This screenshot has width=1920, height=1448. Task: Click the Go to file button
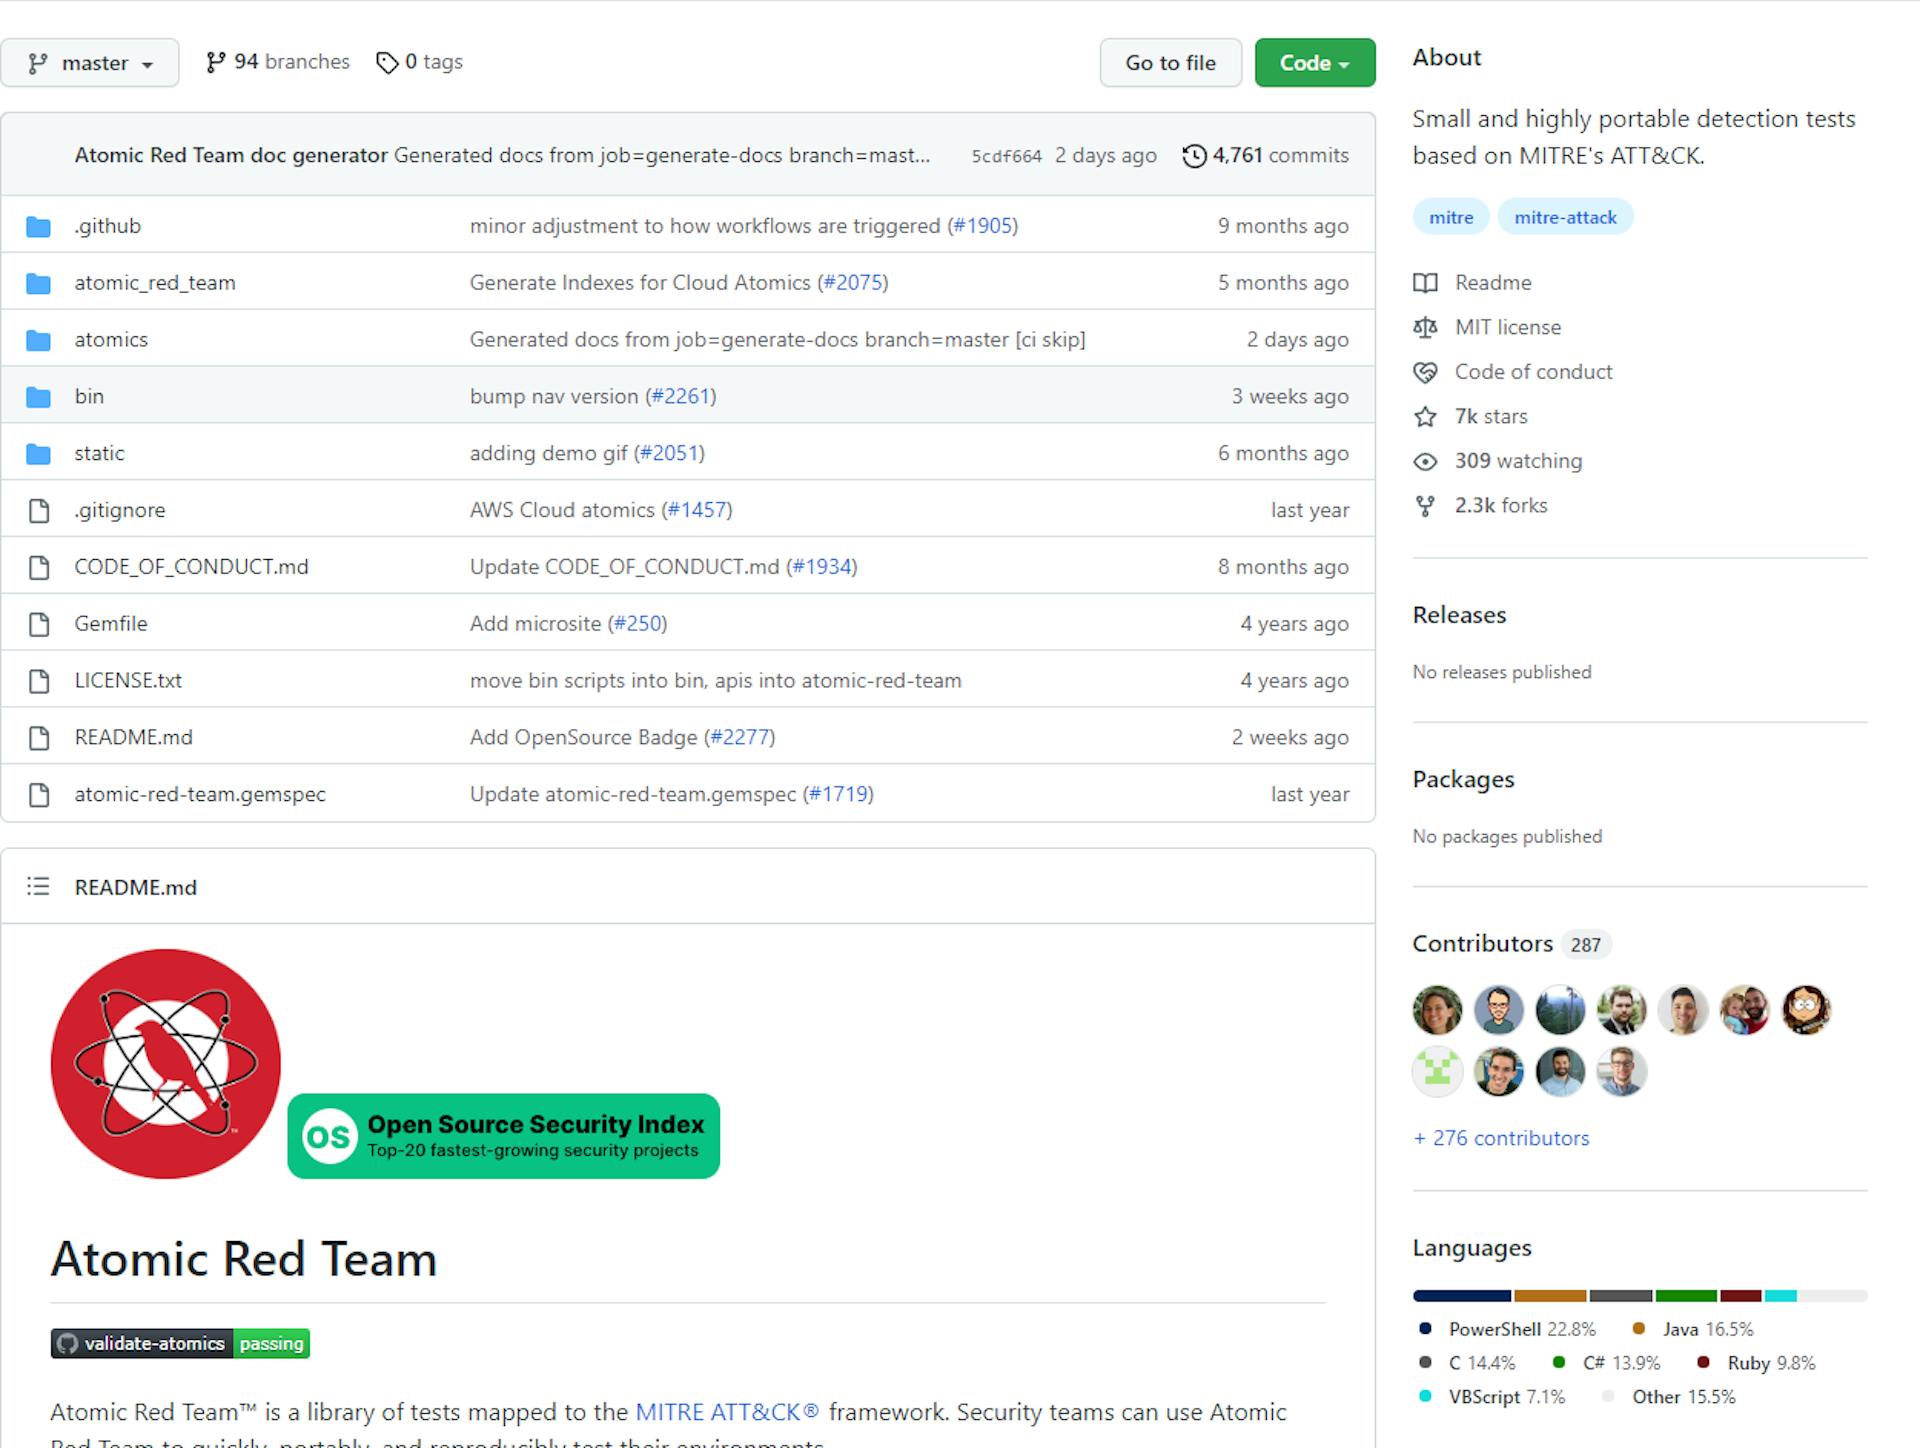point(1170,62)
